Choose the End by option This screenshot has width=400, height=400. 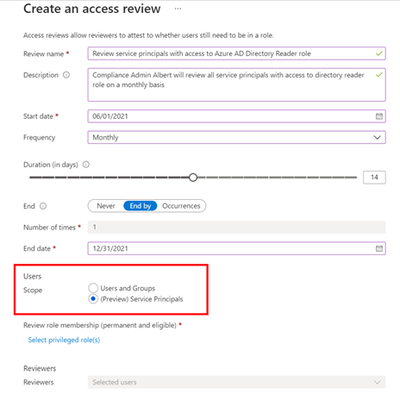tap(140, 206)
